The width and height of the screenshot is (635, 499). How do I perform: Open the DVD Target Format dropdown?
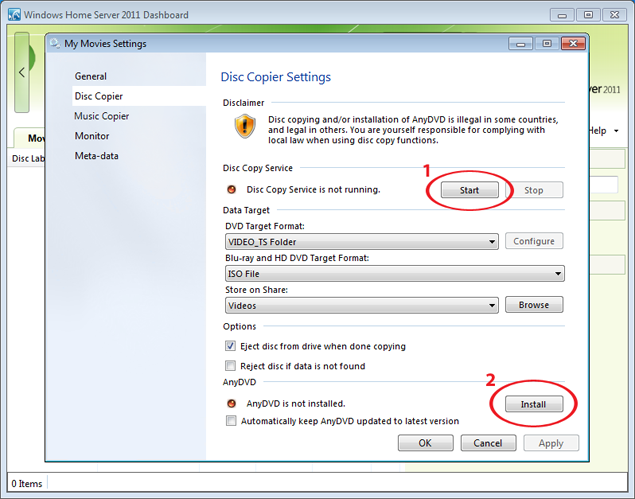coord(362,242)
